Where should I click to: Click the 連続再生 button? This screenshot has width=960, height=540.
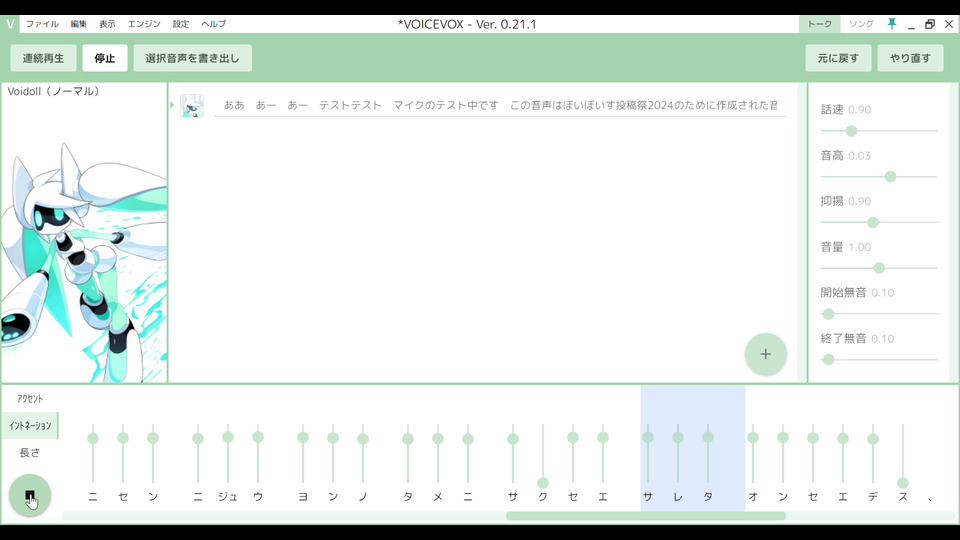point(43,58)
